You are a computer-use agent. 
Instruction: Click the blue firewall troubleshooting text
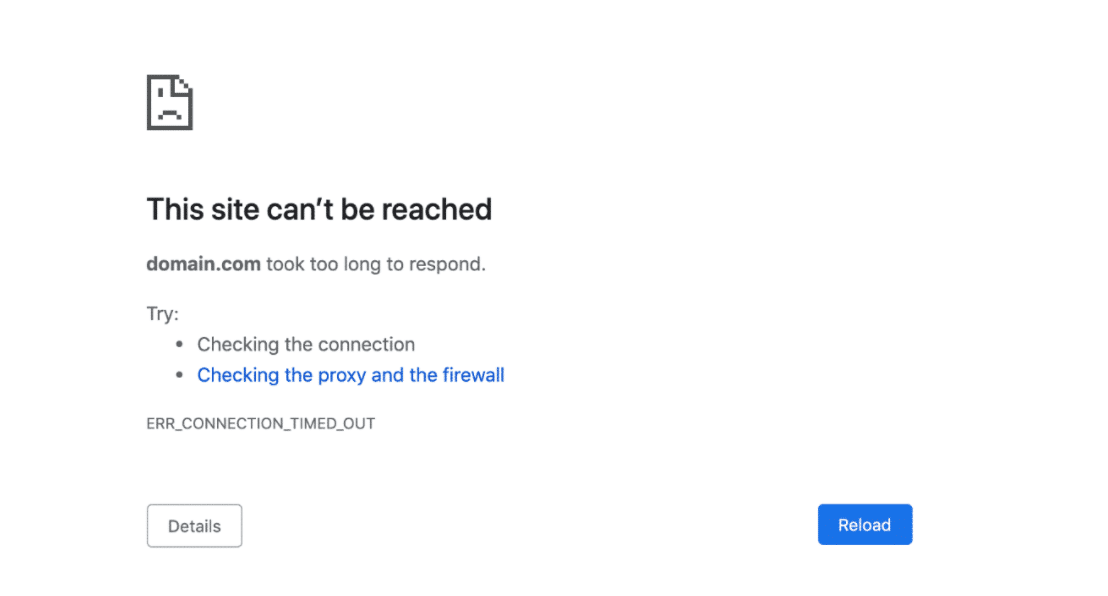click(x=350, y=375)
